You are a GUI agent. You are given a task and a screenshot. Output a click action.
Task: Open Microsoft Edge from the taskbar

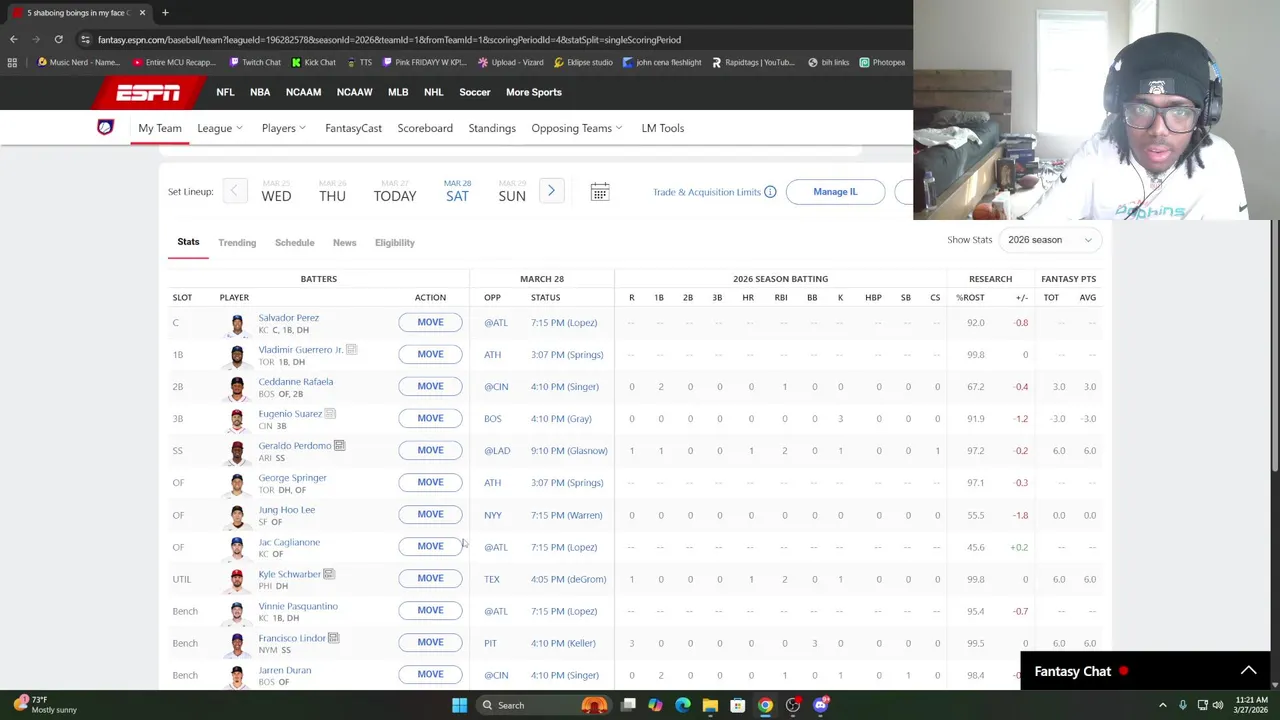(x=682, y=705)
